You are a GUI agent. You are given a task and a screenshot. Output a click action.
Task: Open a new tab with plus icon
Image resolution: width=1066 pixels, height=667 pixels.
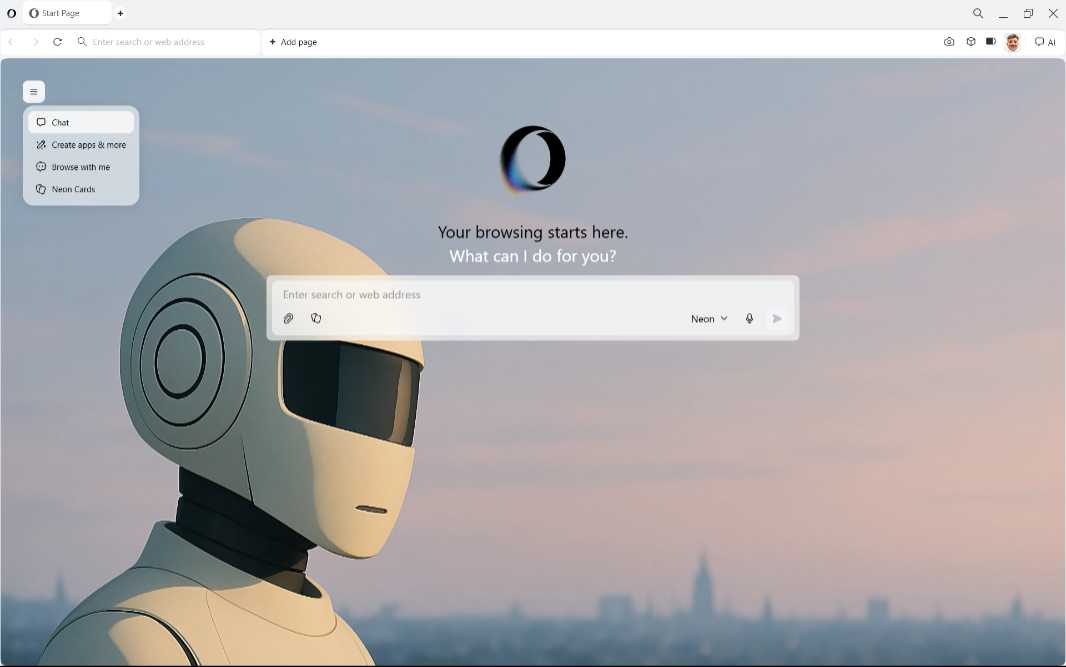click(120, 13)
